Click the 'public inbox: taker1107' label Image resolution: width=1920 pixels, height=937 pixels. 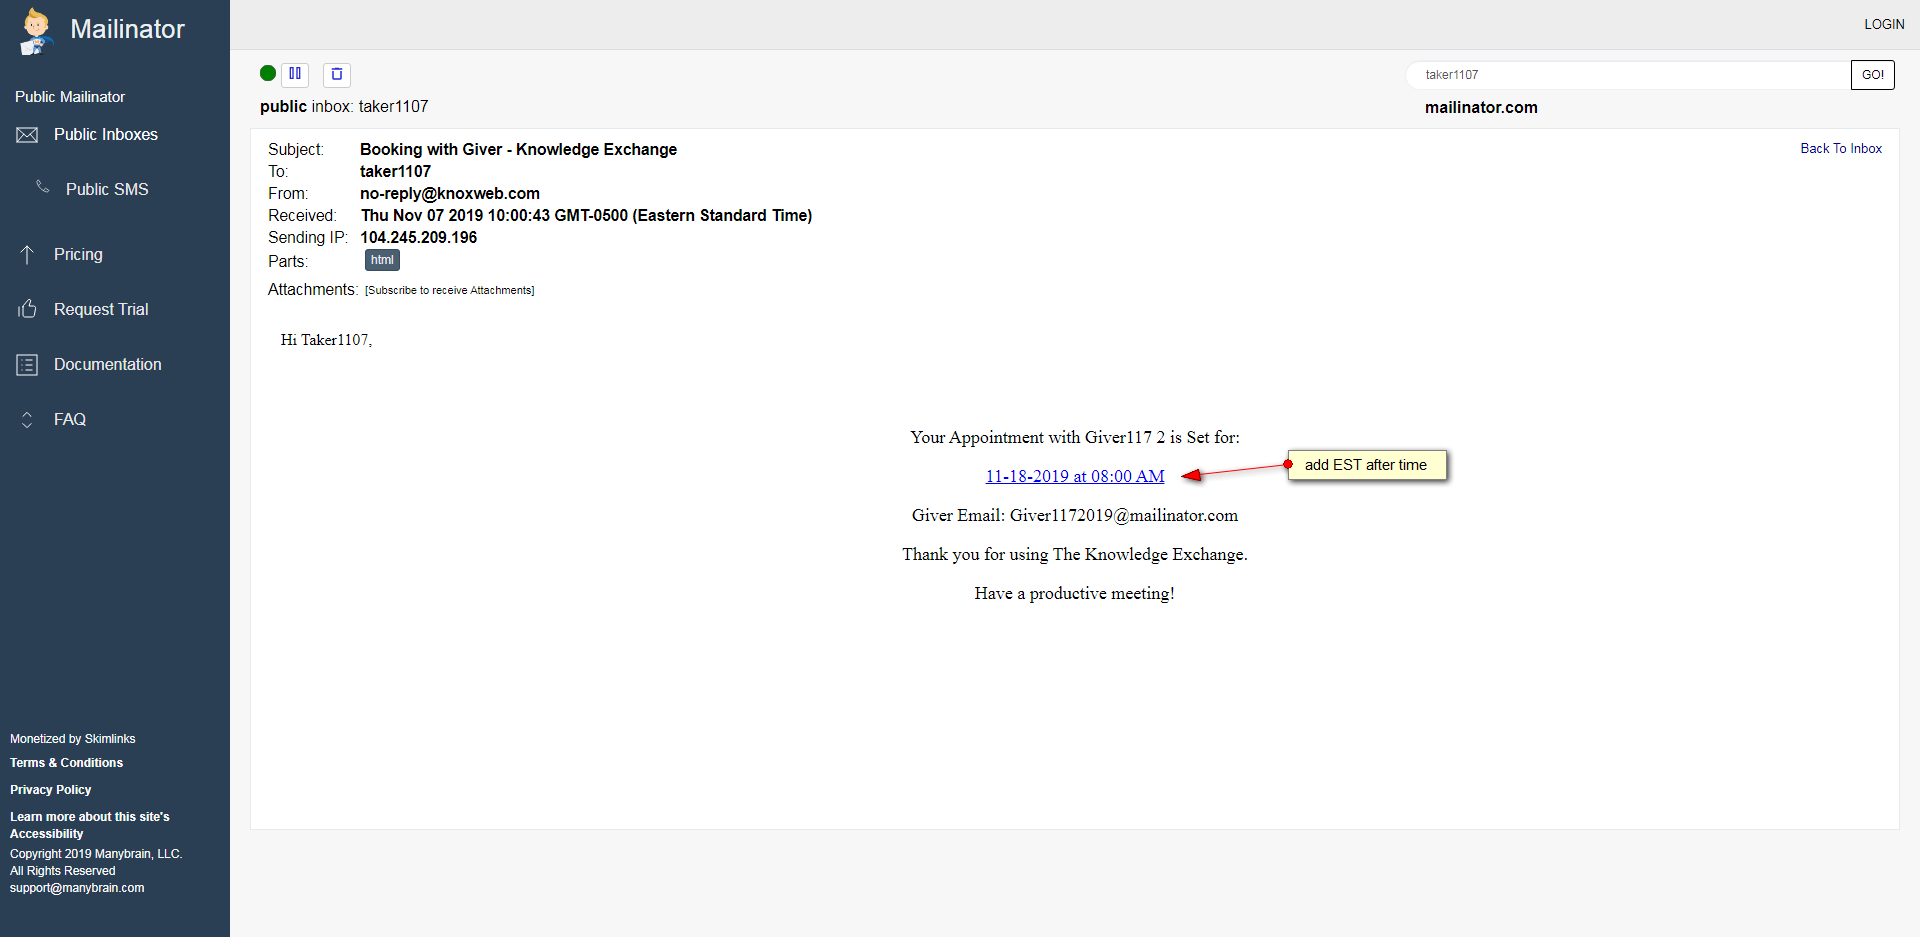344,107
